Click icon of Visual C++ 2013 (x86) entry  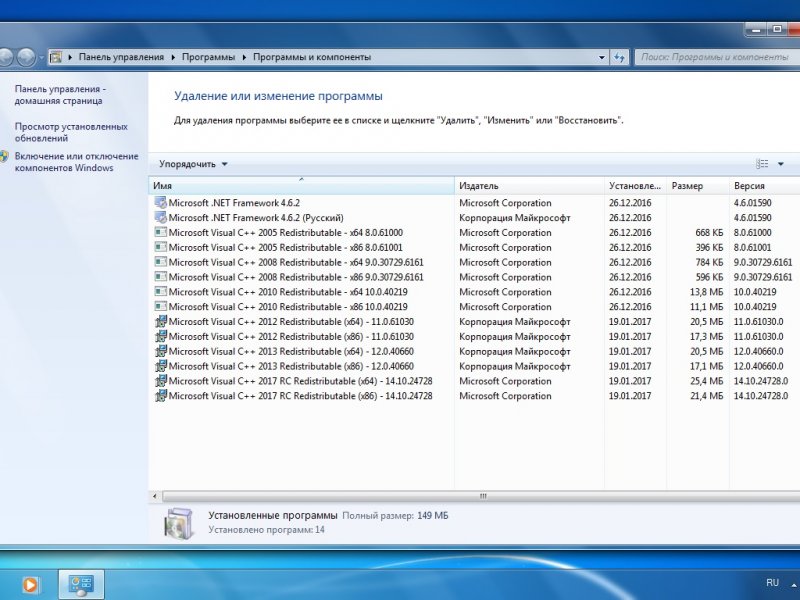160,366
